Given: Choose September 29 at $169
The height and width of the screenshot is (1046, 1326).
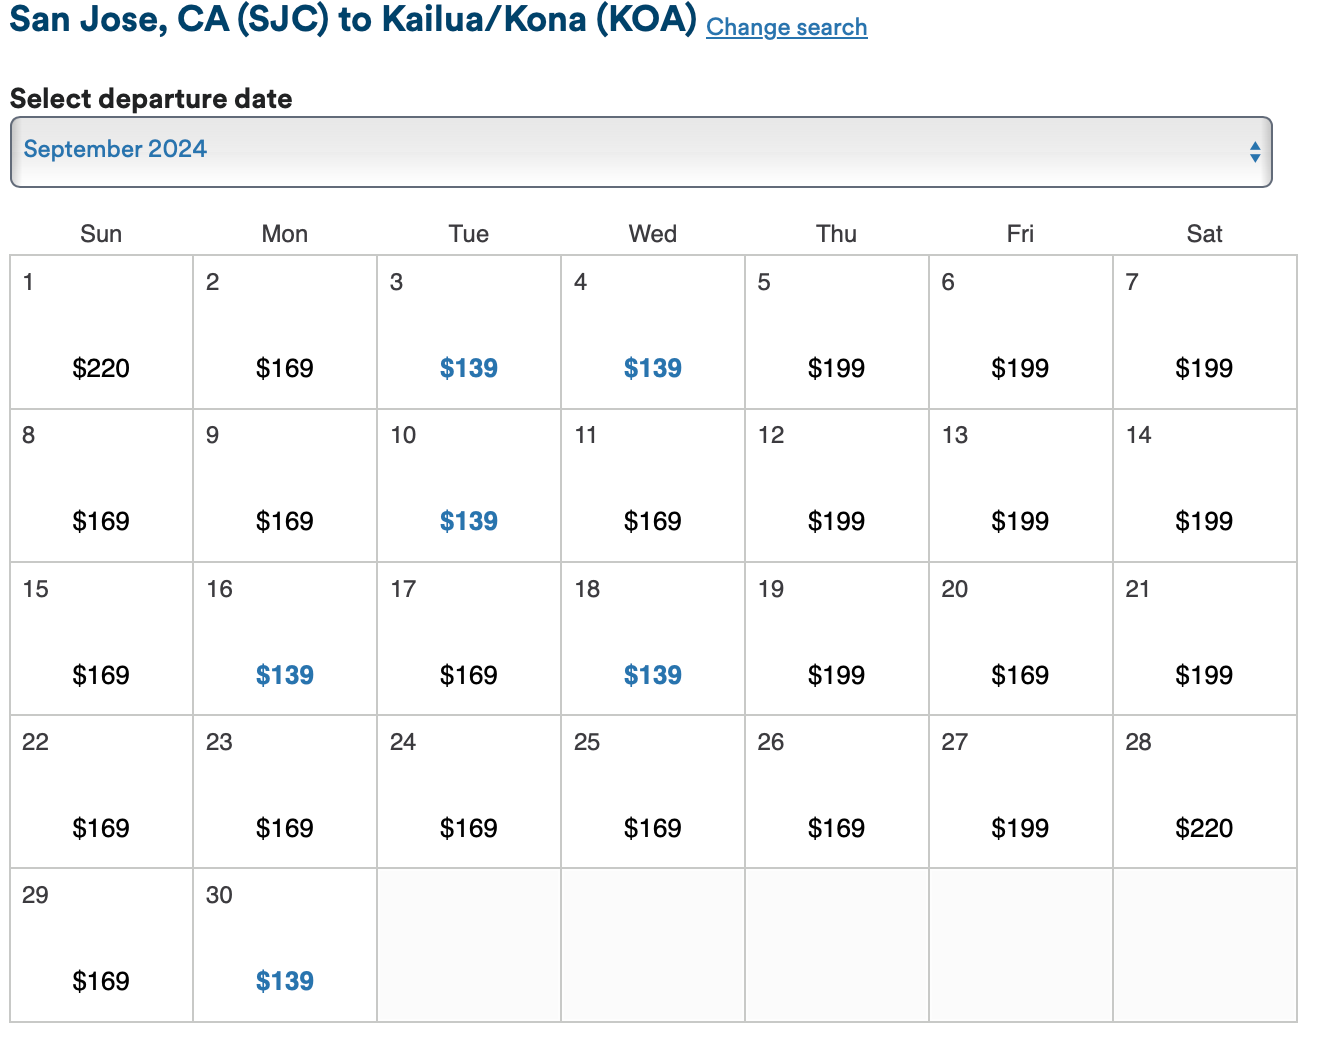Looking at the screenshot, I should point(101,981).
